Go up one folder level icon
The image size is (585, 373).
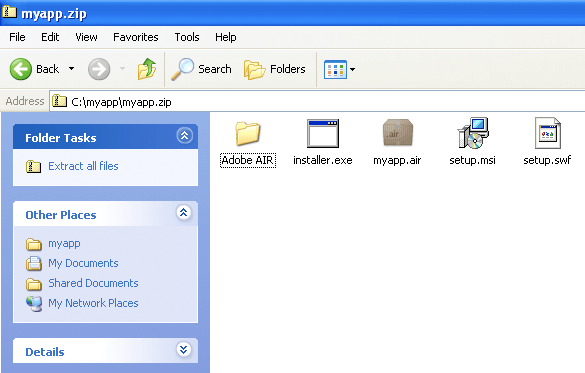[x=147, y=69]
